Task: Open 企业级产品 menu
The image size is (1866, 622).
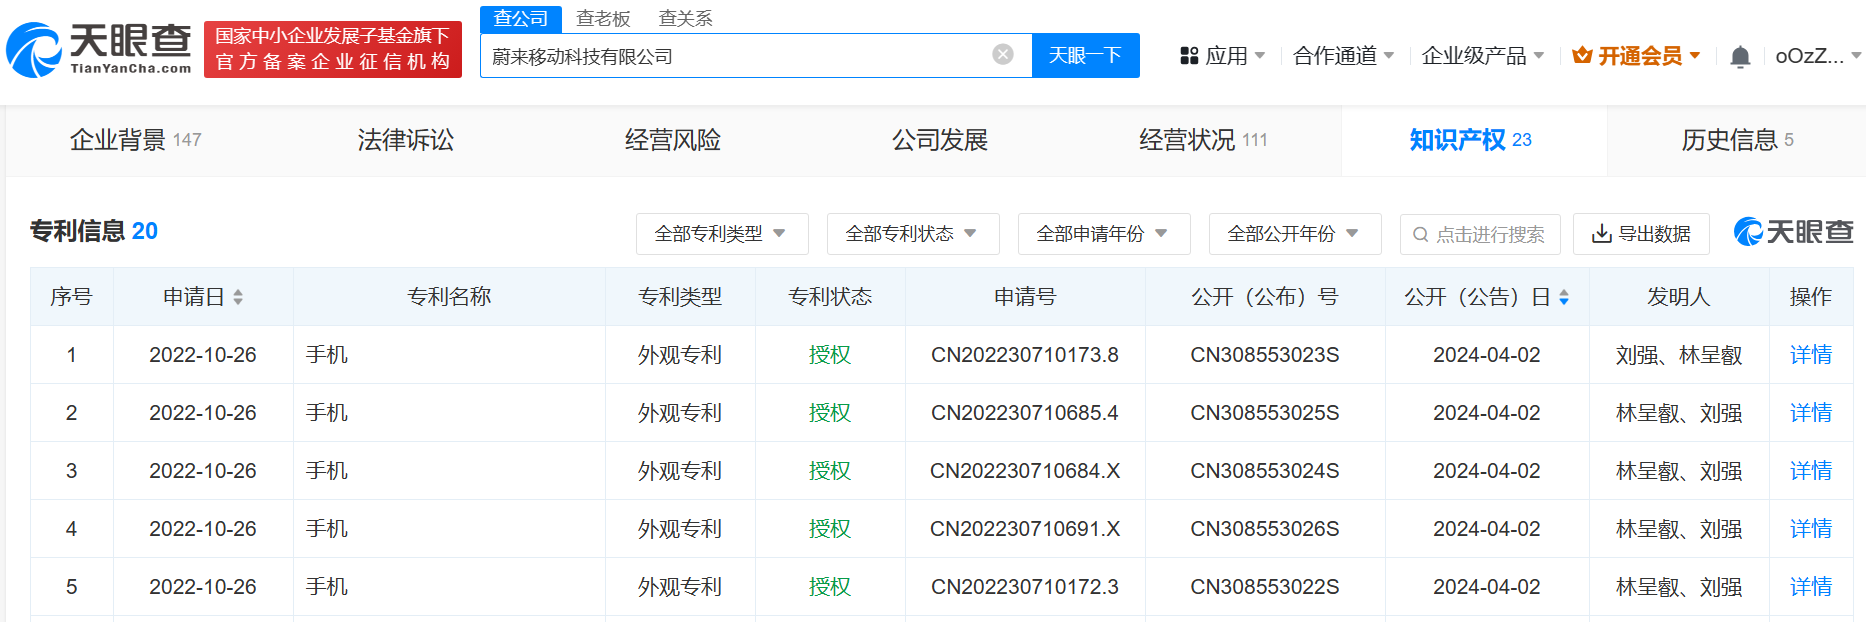Action: (x=1482, y=56)
